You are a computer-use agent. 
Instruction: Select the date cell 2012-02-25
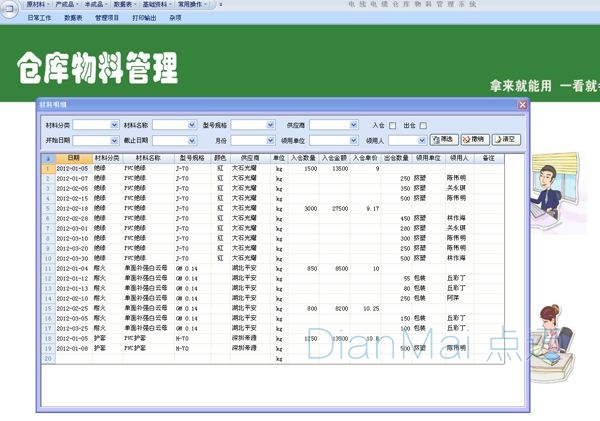[73, 308]
